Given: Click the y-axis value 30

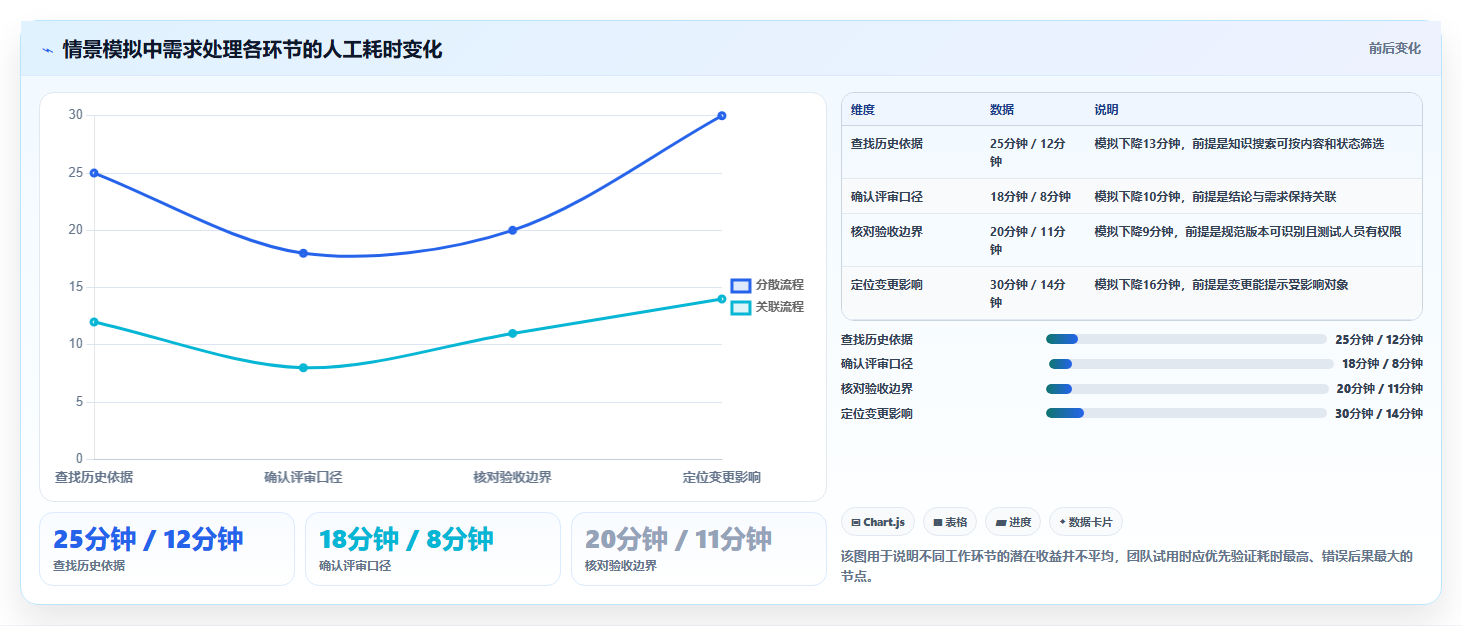Looking at the screenshot, I should [x=76, y=115].
